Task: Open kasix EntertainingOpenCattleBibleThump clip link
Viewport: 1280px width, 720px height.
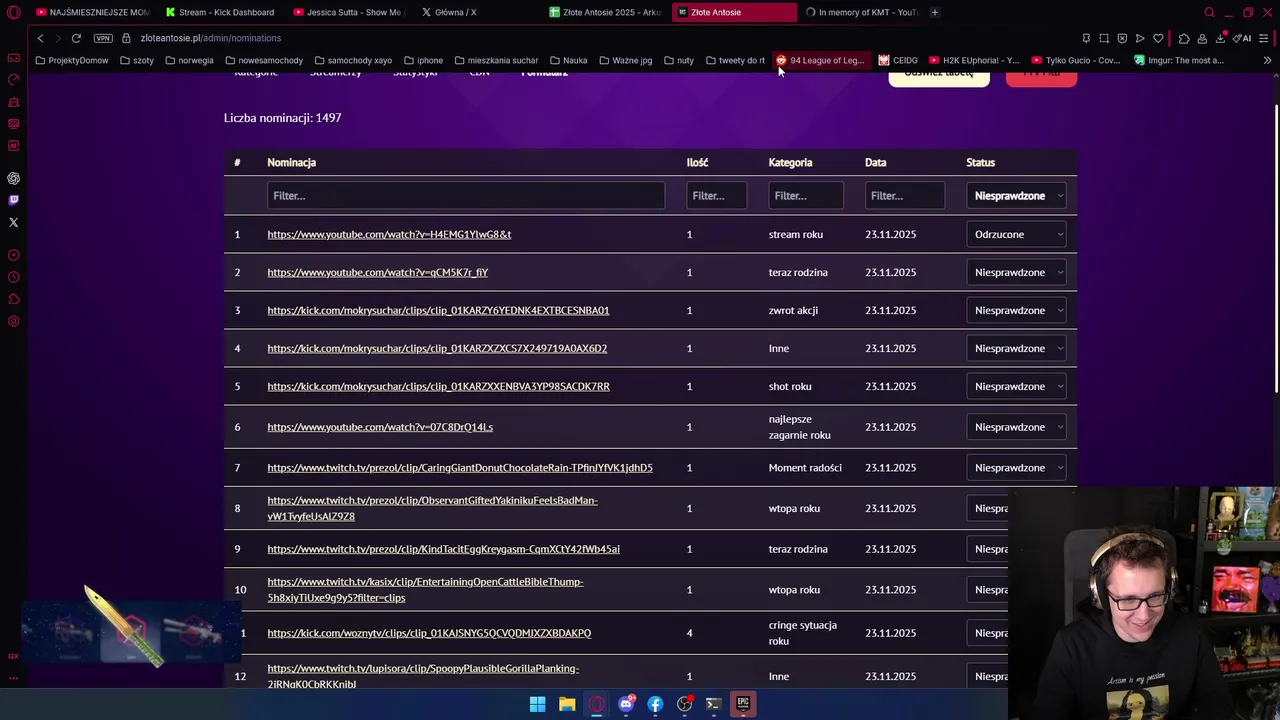Action: 425,590
